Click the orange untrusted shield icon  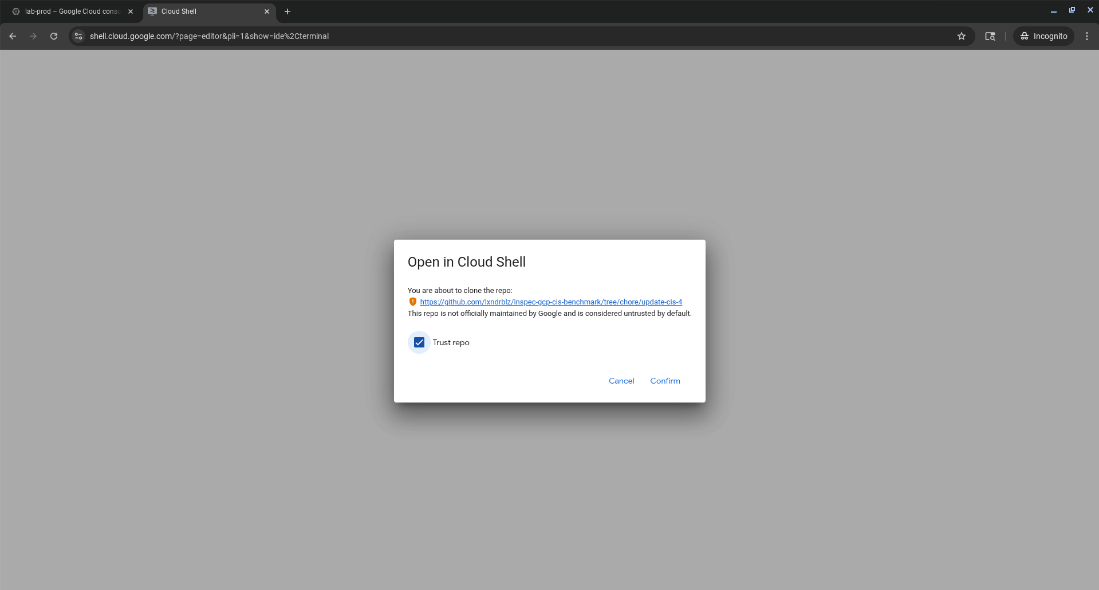coord(412,301)
